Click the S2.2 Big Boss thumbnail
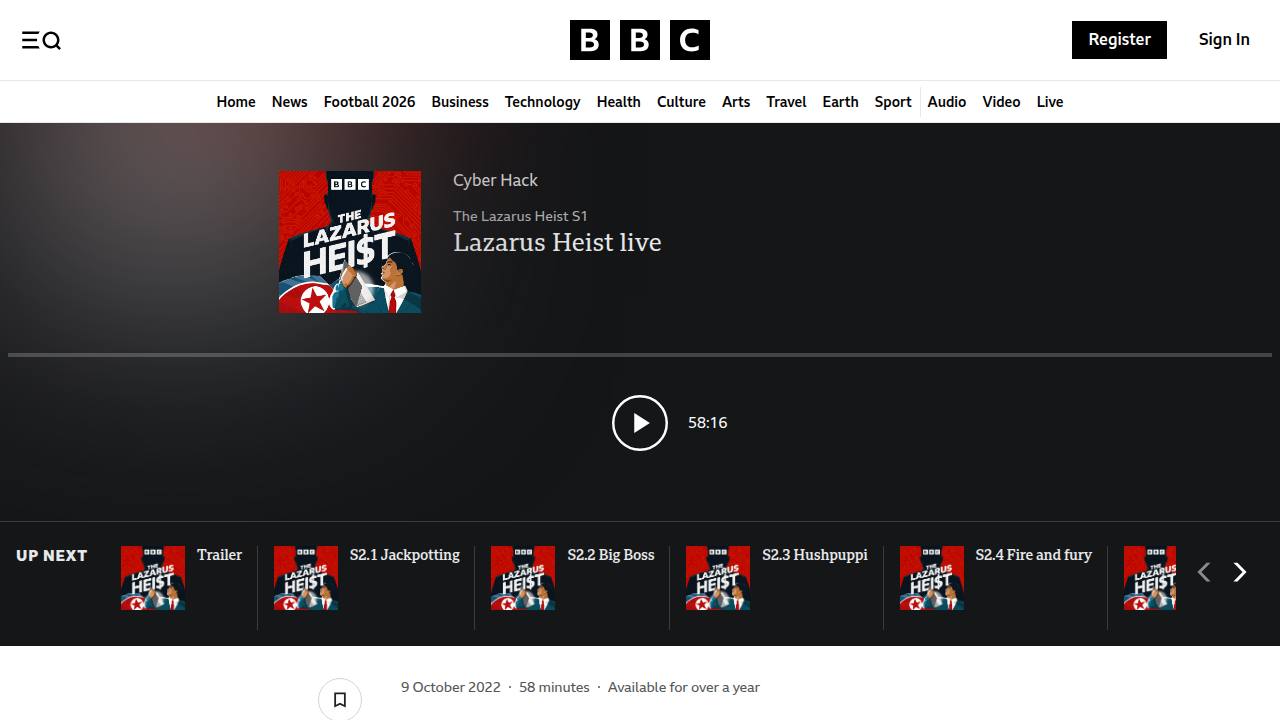Image resolution: width=1280 pixels, height=720 pixels. [523, 578]
